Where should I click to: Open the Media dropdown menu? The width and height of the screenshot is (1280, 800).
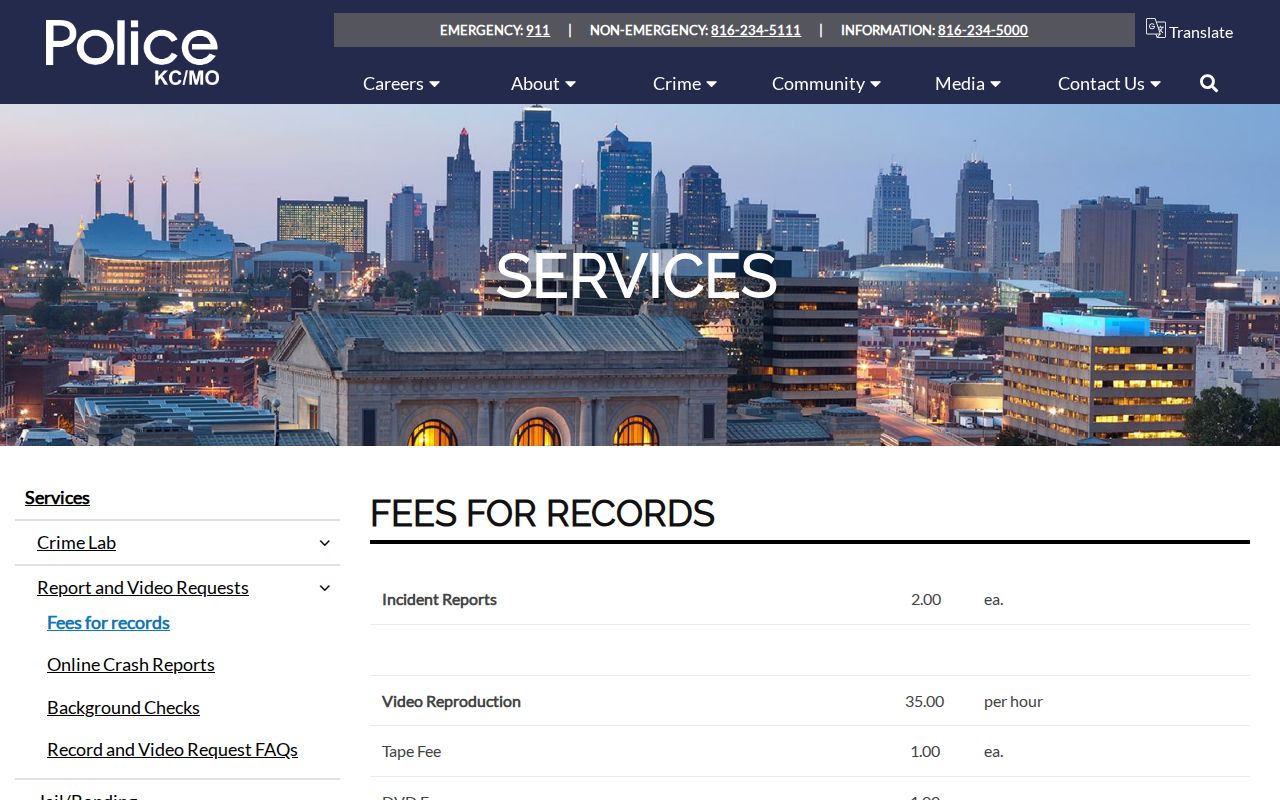[968, 84]
